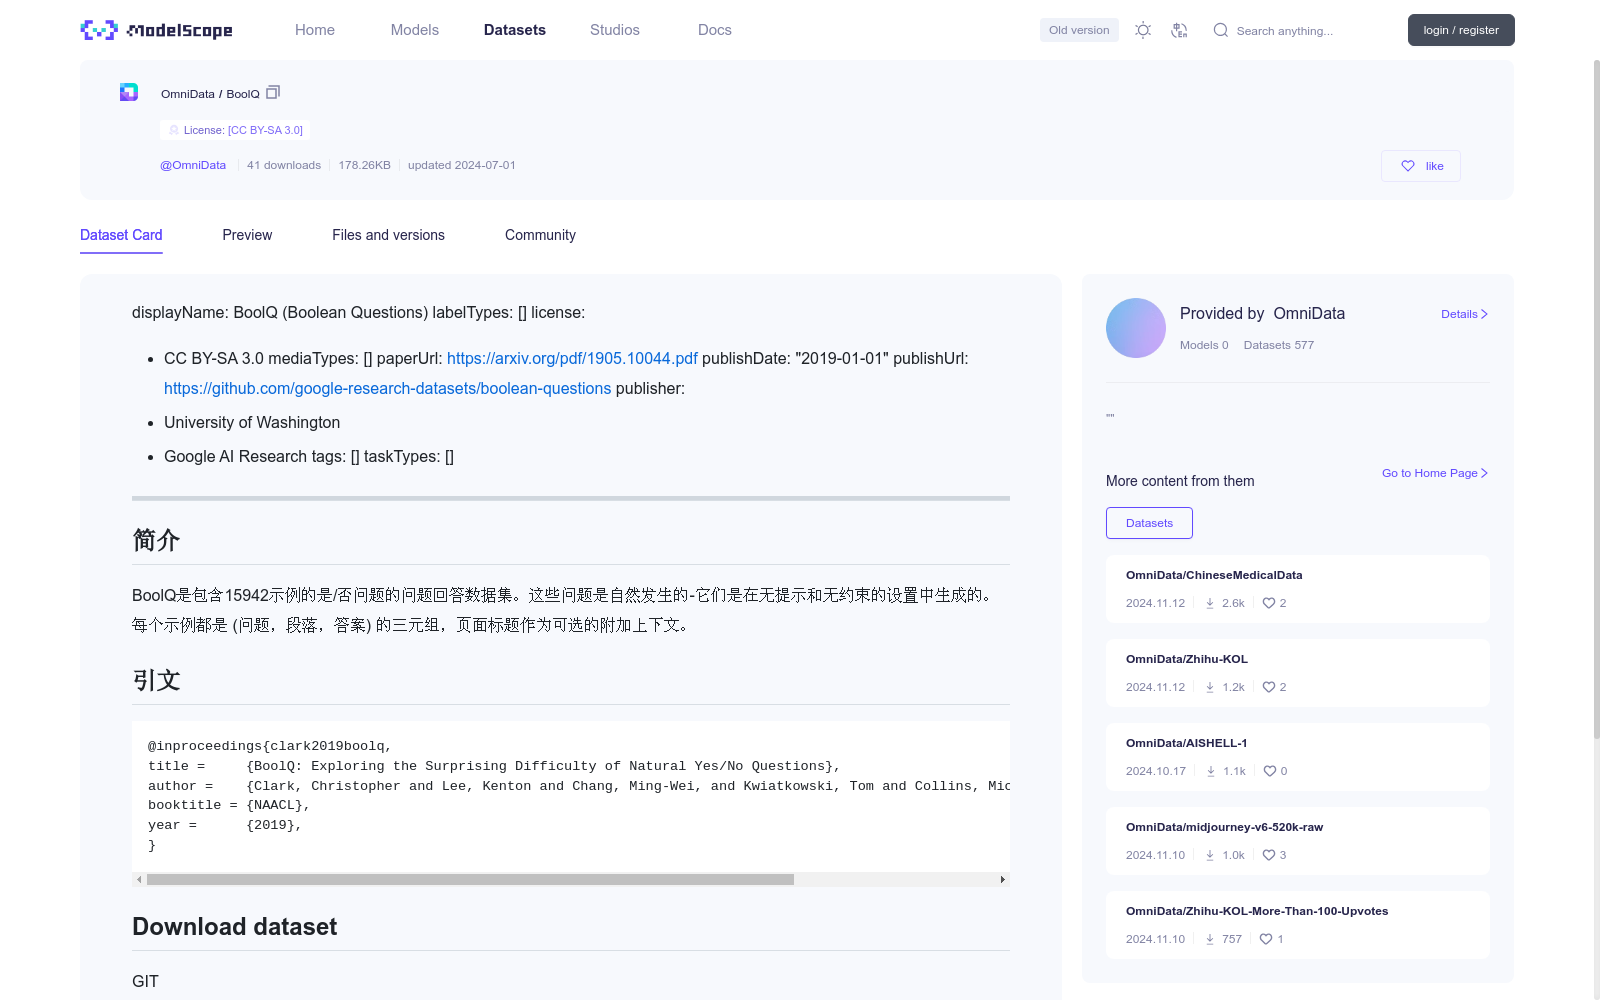Viewport: 1600px width, 1000px height.
Task: Open the Docs menu item
Action: point(715,30)
